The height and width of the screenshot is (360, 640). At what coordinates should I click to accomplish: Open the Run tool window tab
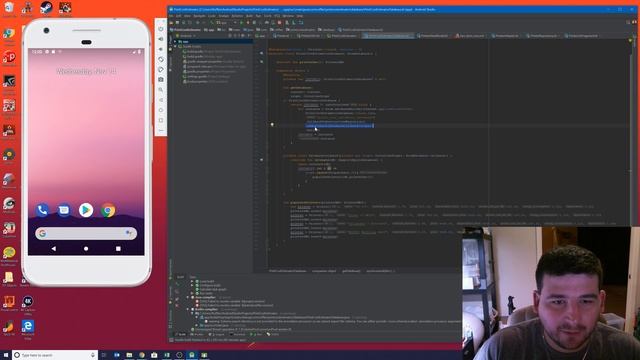click(x=256, y=334)
